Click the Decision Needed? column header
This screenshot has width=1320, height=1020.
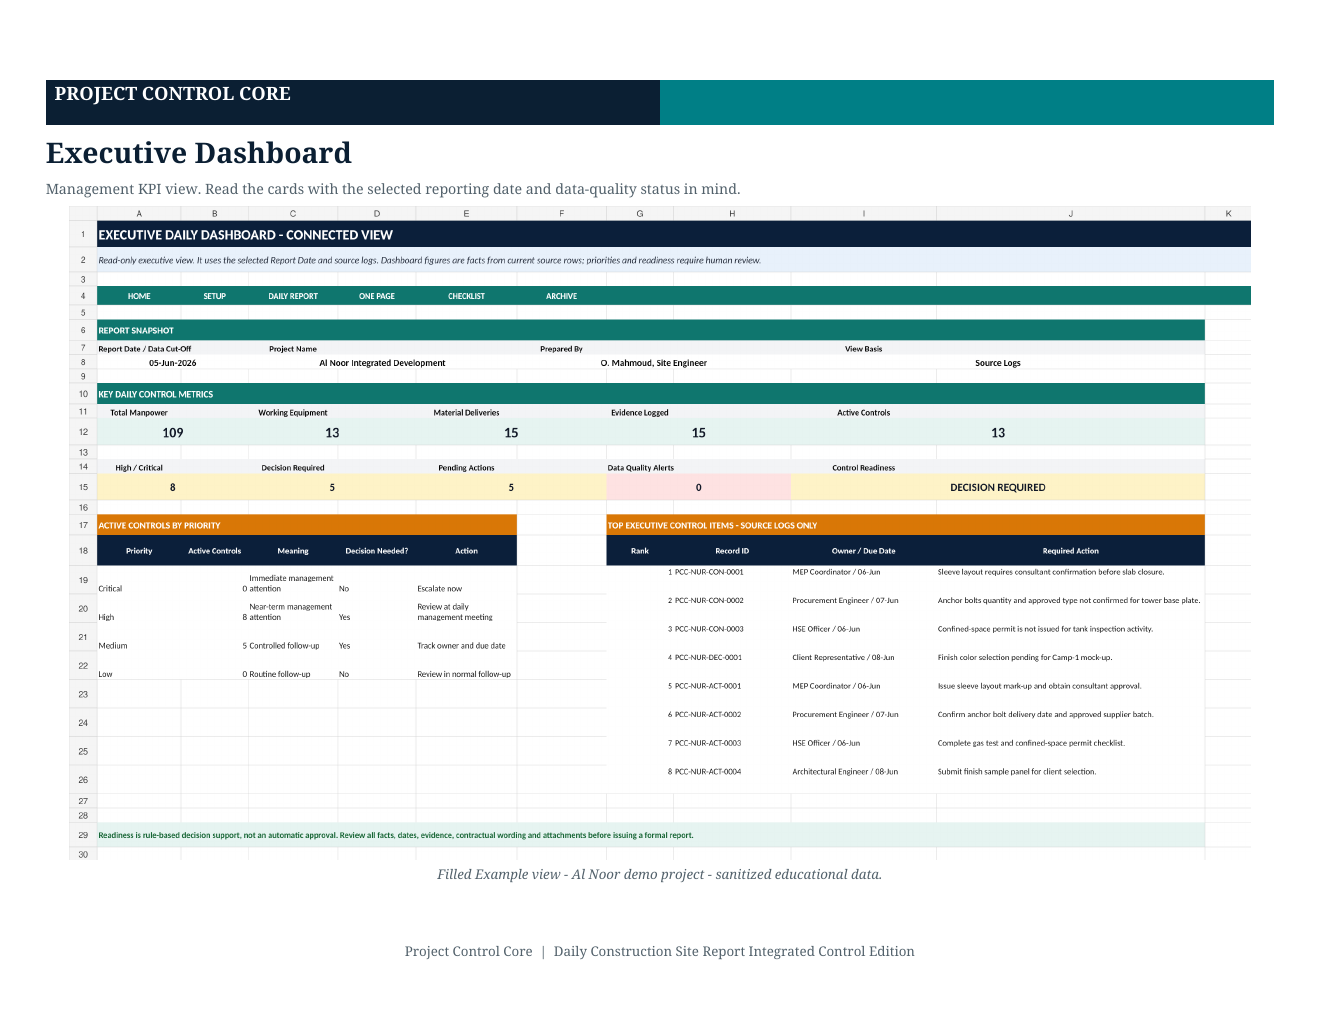(377, 551)
